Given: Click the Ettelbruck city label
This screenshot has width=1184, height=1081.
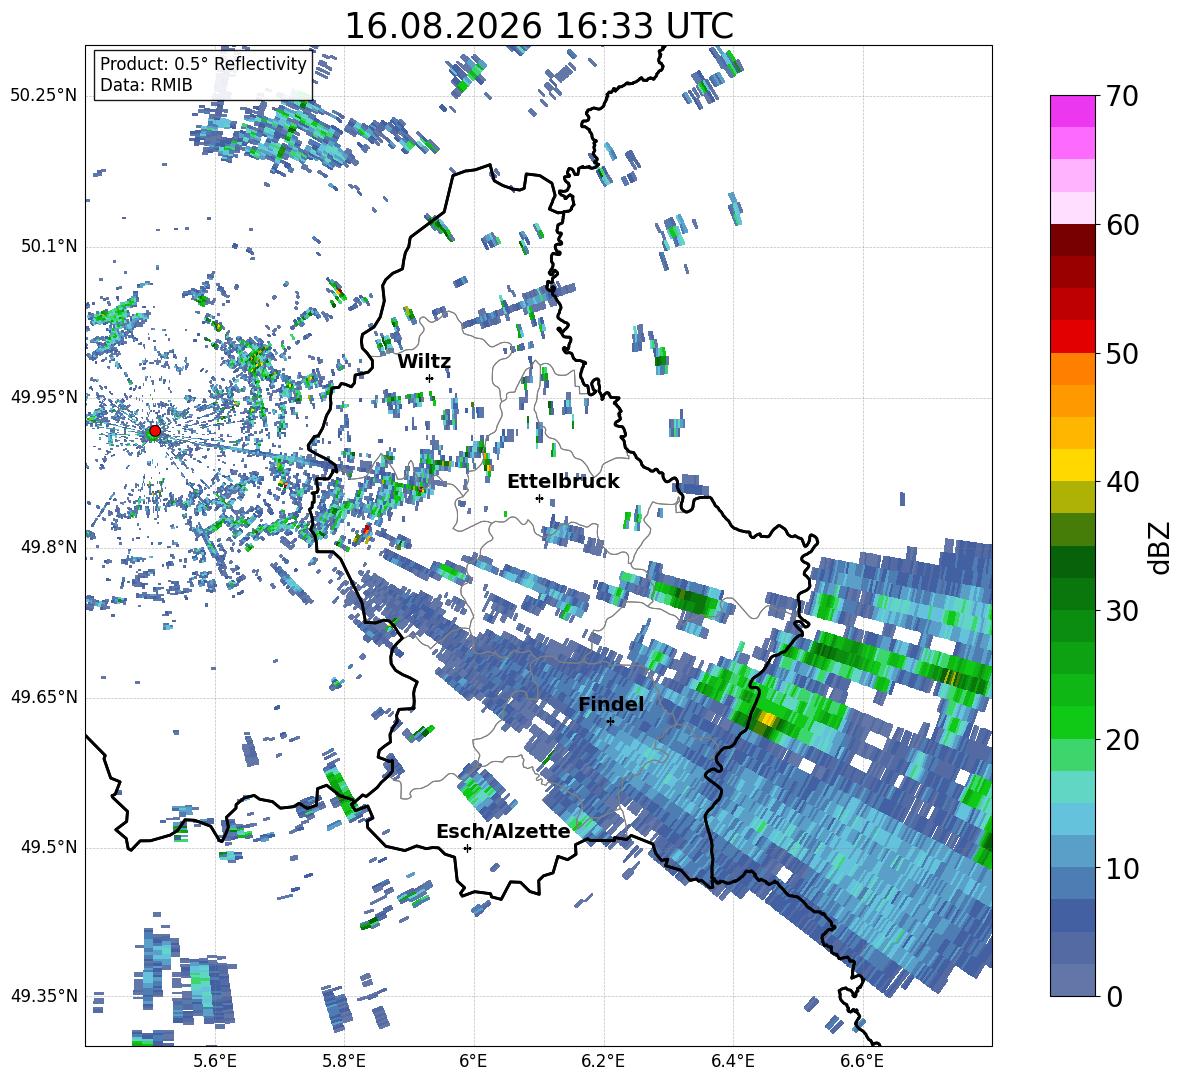Looking at the screenshot, I should tap(563, 482).
